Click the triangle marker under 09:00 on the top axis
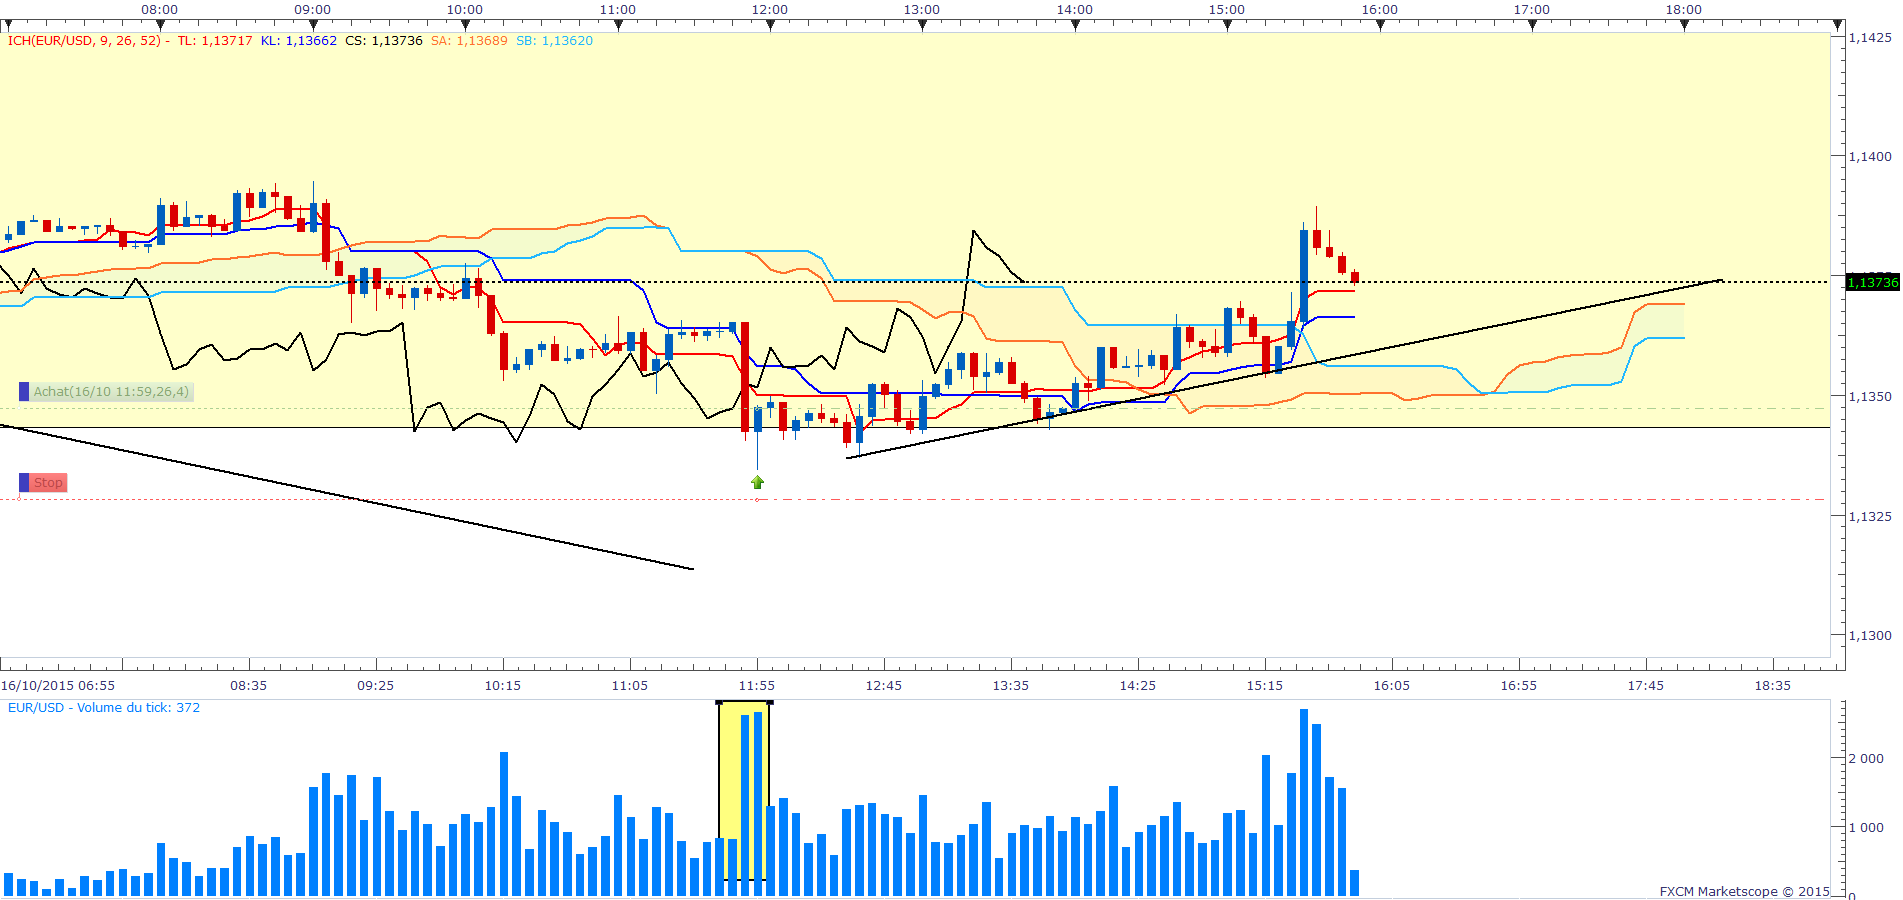The image size is (1903, 900). [313, 26]
